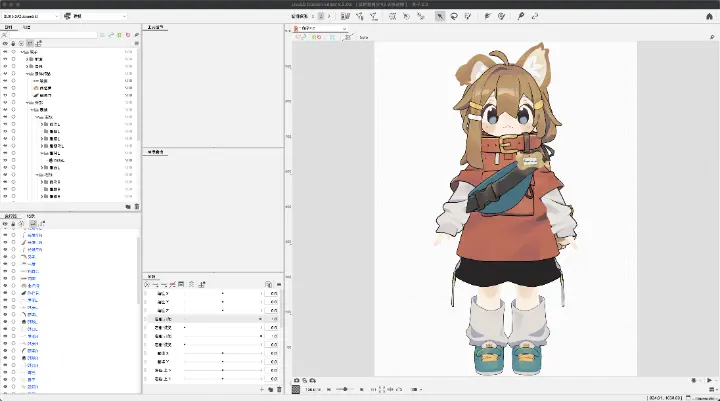The width and height of the screenshot is (720, 401).
Task: Select the Lasso selection tool
Action: coord(454,16)
